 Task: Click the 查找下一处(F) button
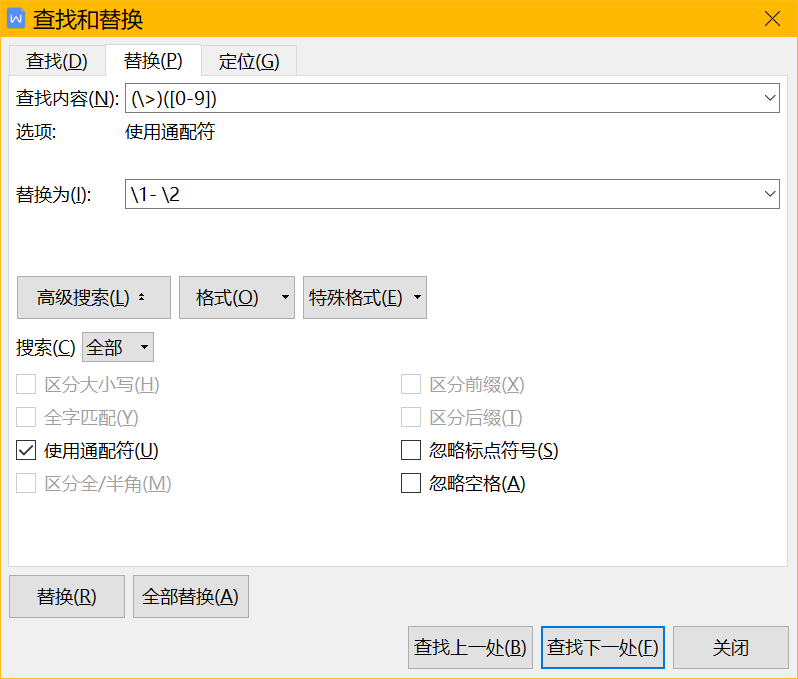pyautogui.click(x=602, y=648)
